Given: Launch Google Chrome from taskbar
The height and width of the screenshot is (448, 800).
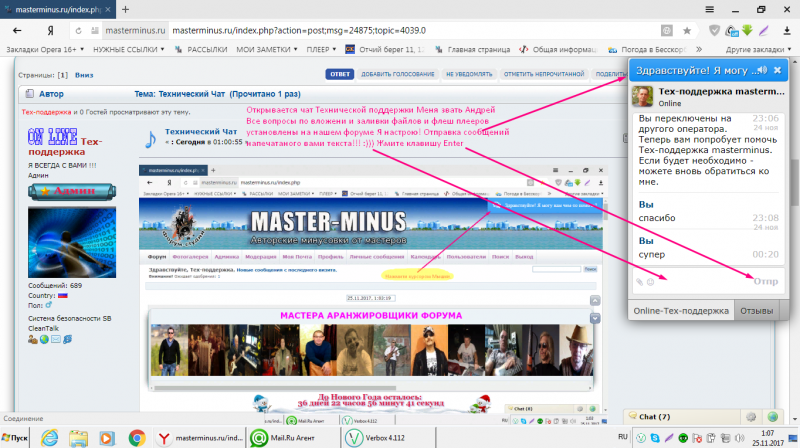Looking at the screenshot, I should [x=136, y=438].
